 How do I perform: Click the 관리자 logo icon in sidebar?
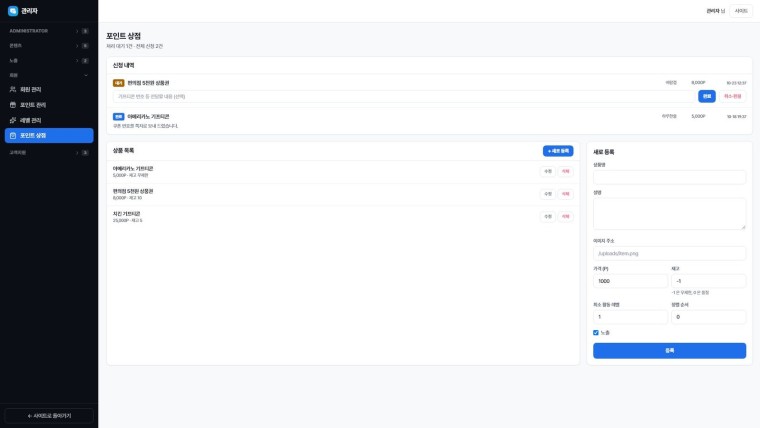point(13,11)
